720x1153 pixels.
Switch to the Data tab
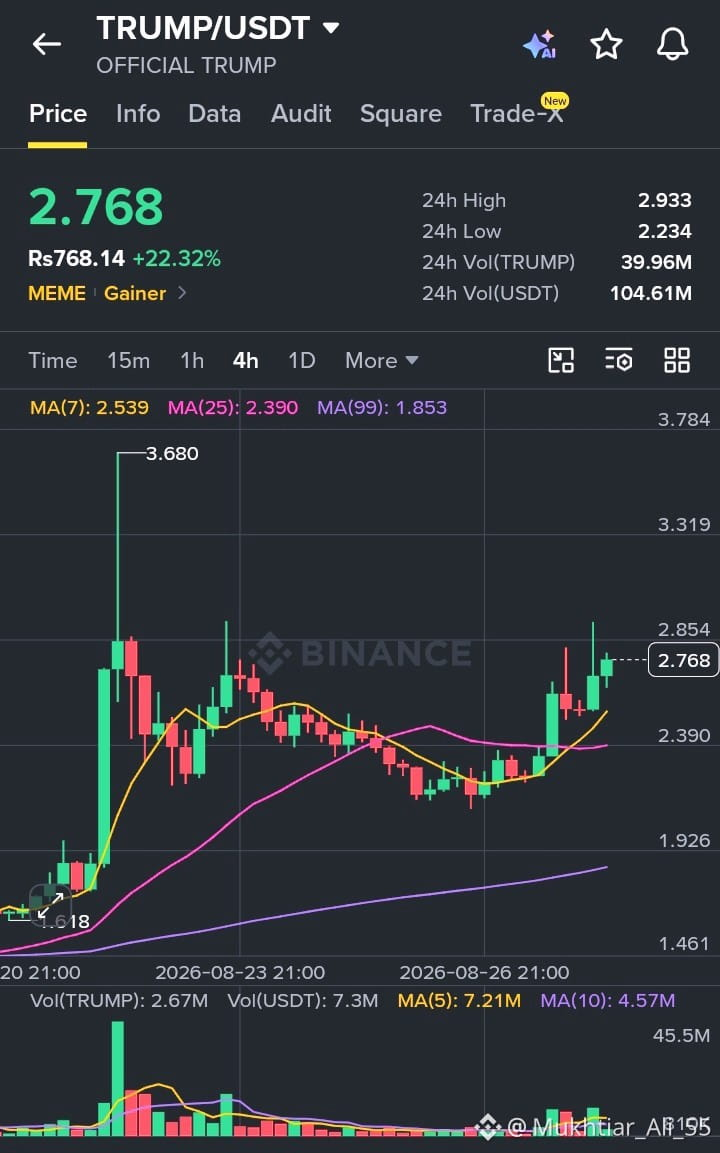pos(215,113)
